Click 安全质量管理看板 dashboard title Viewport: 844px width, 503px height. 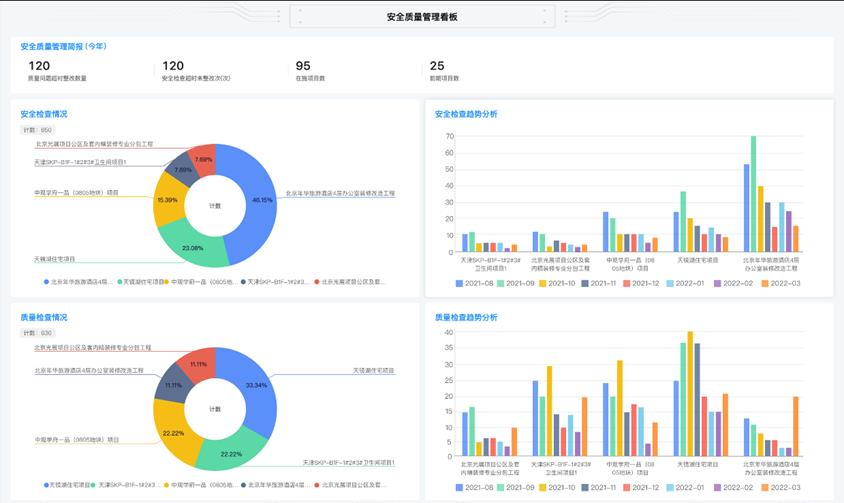[421, 17]
